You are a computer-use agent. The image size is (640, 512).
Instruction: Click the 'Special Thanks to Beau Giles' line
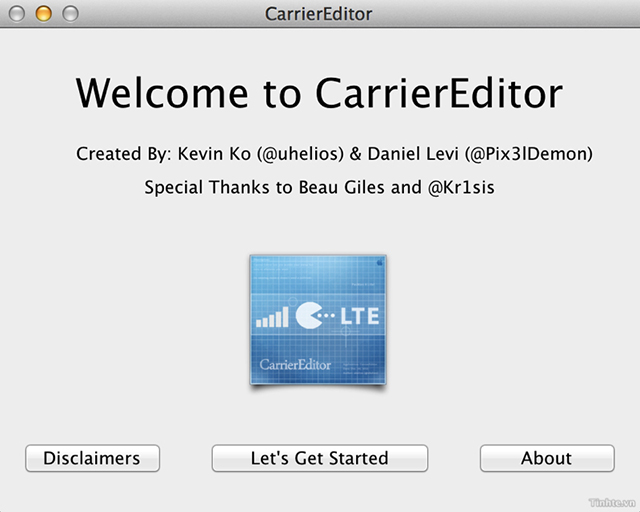[x=319, y=187]
